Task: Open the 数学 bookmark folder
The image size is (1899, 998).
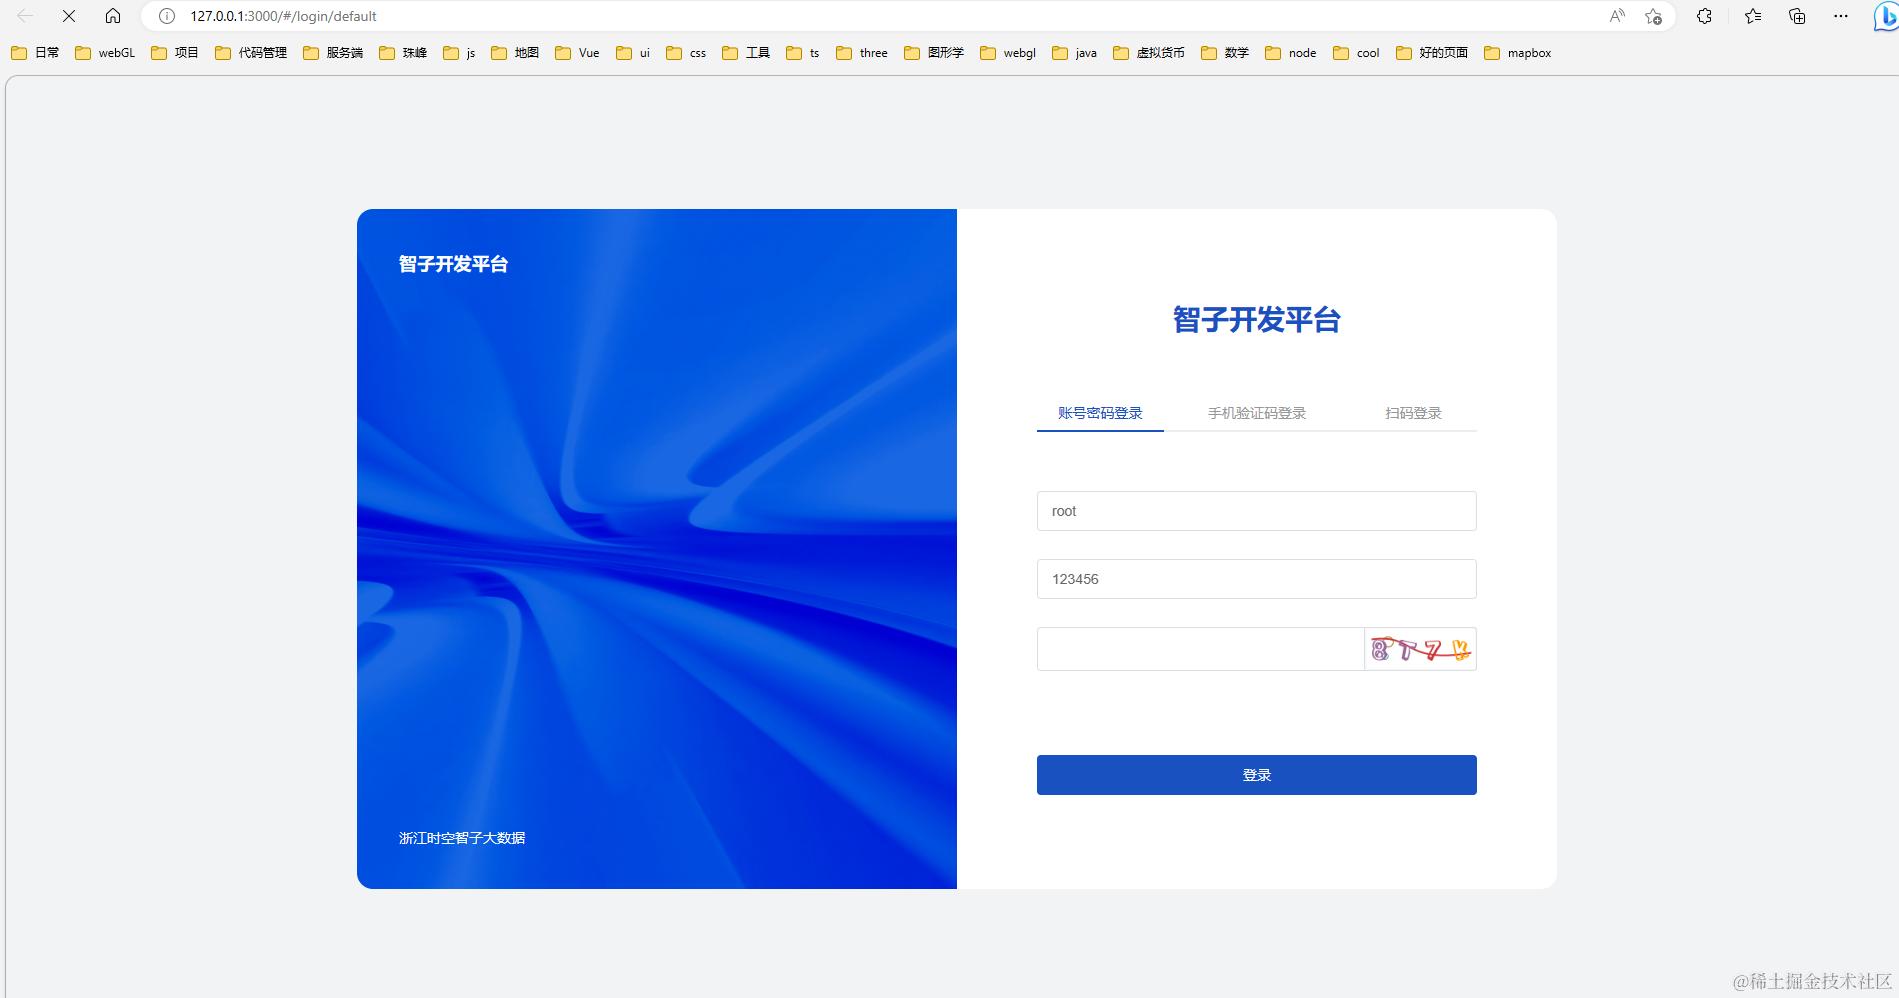Action: pos(1225,53)
